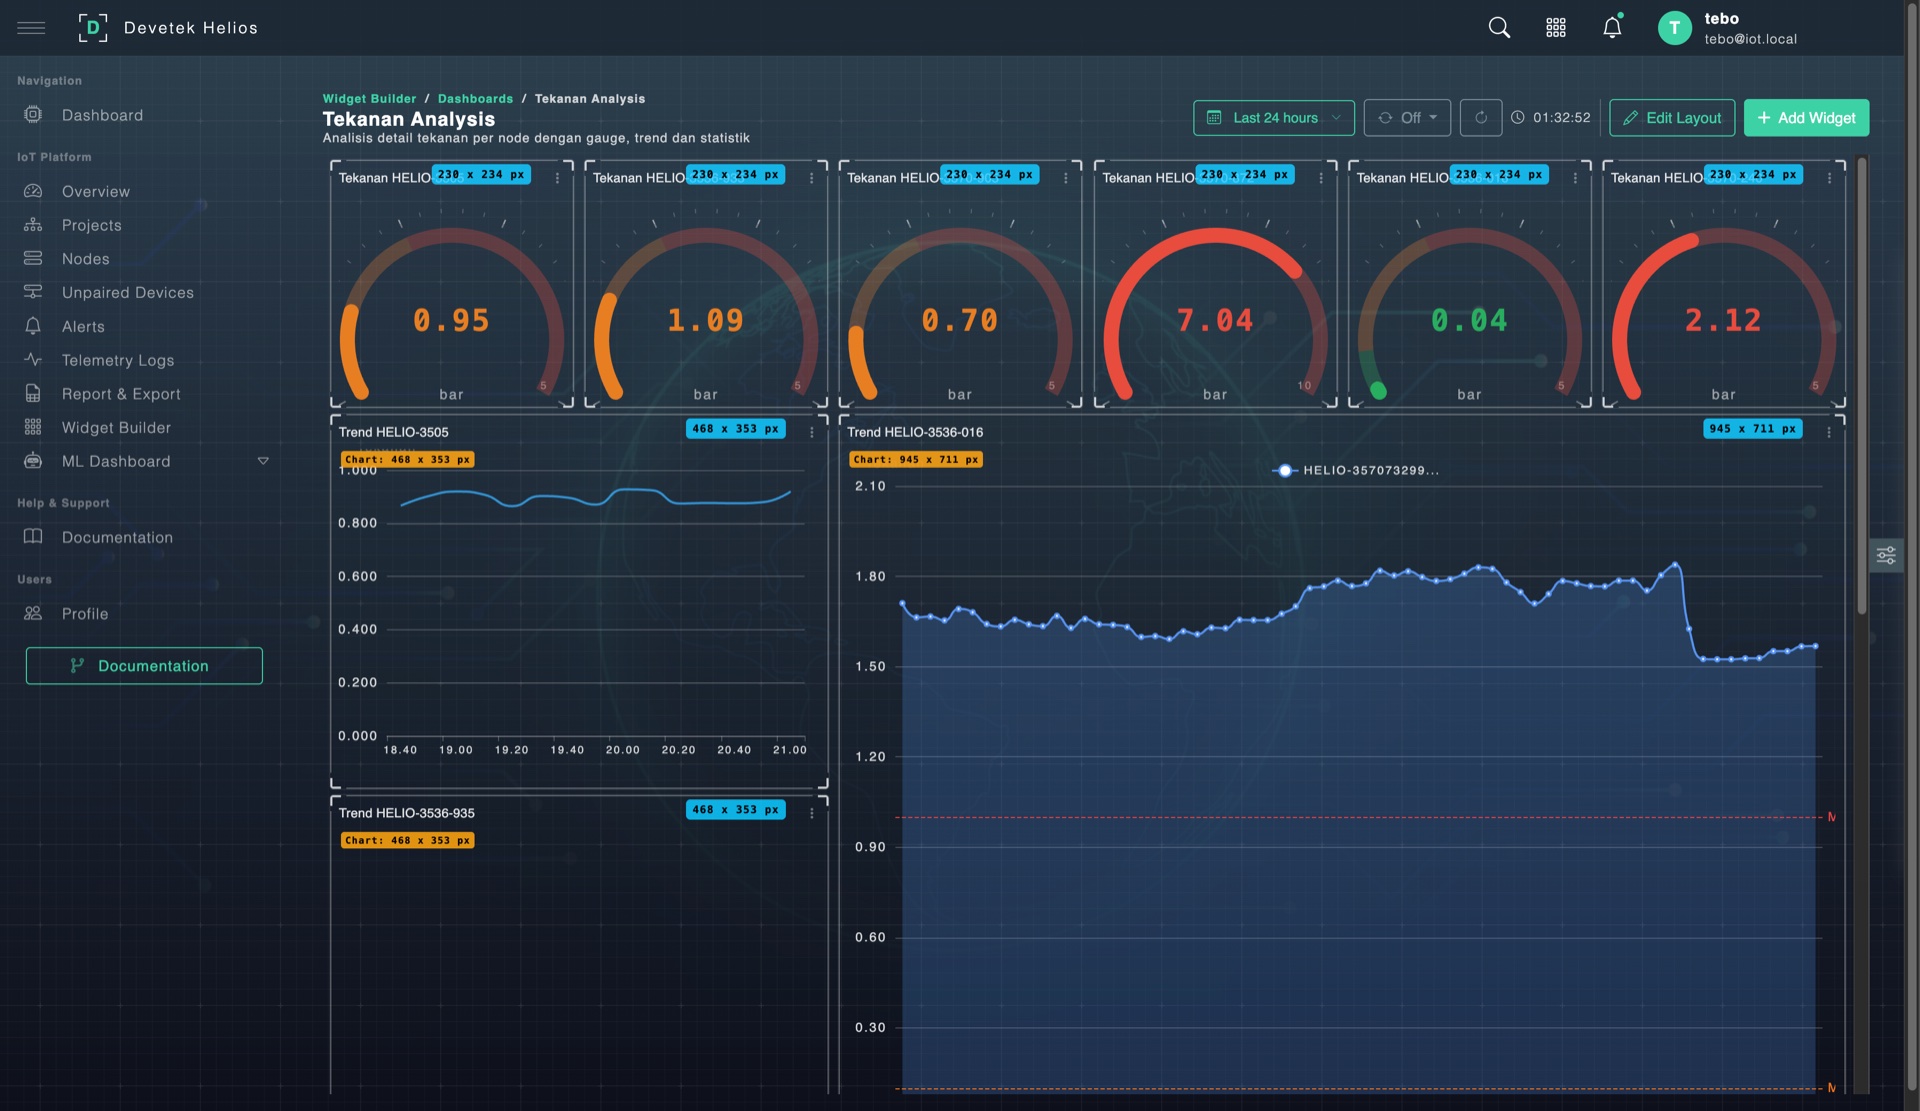Screen dimensions: 1920x1111
Task: Click the manual refresh icon in the toolbar
Action: [x=1481, y=117]
